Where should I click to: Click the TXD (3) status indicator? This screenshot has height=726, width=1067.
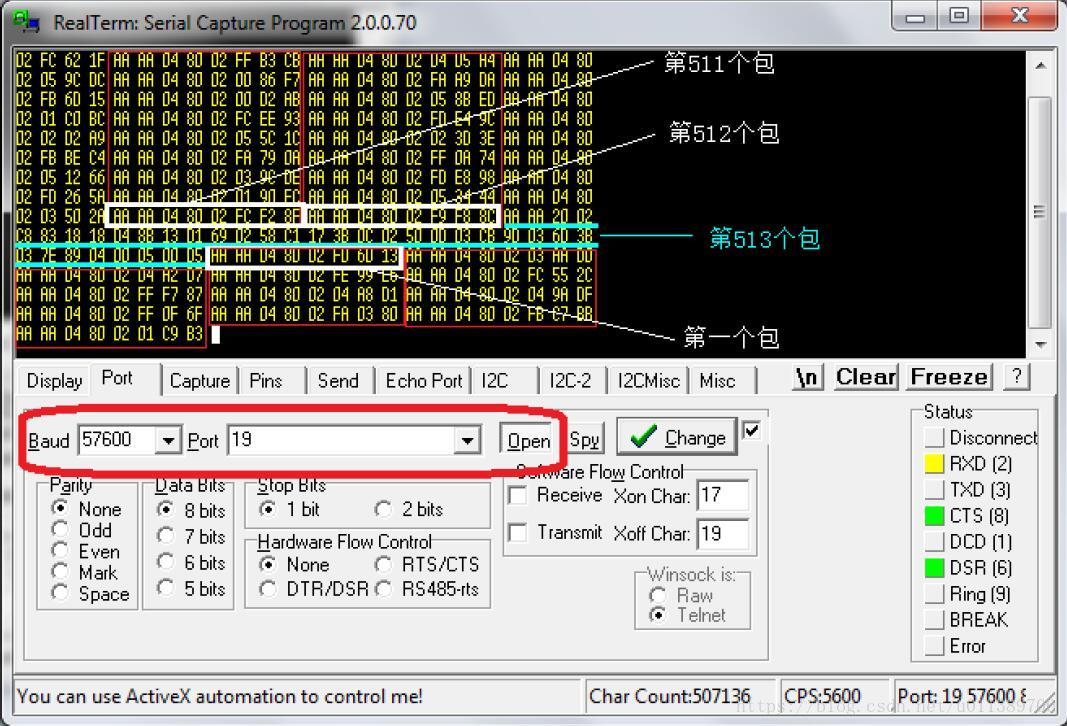coord(934,489)
